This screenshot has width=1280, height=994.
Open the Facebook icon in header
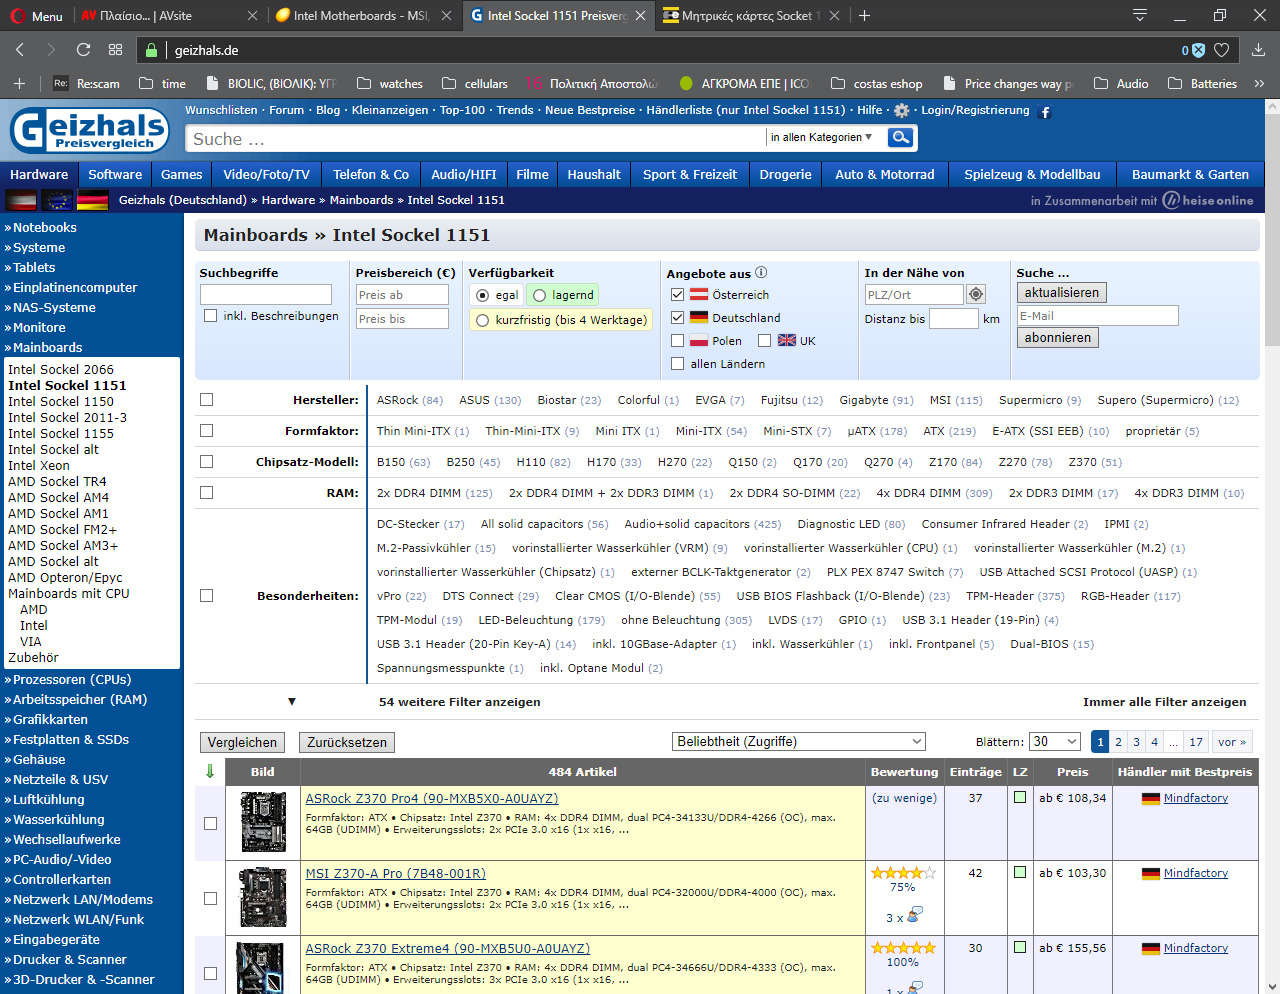(x=1045, y=112)
